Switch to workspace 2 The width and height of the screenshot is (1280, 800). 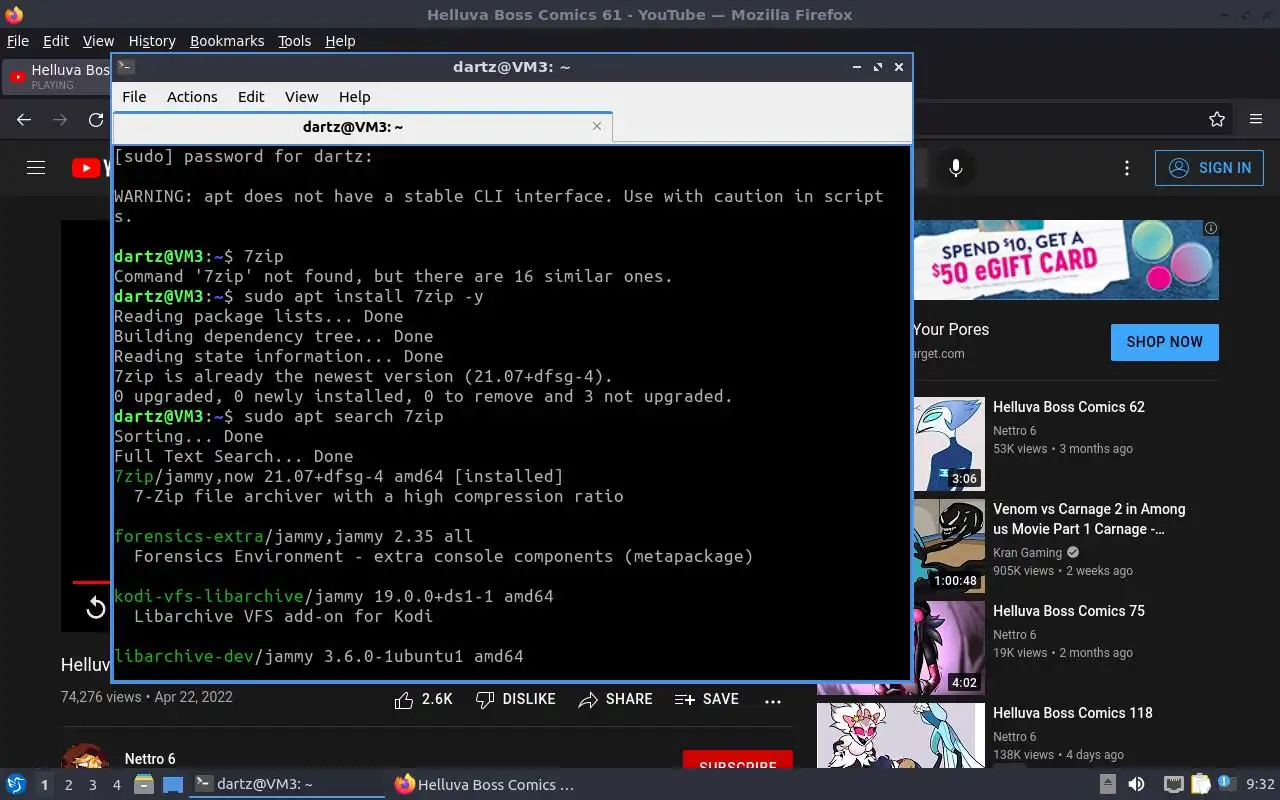coord(68,785)
